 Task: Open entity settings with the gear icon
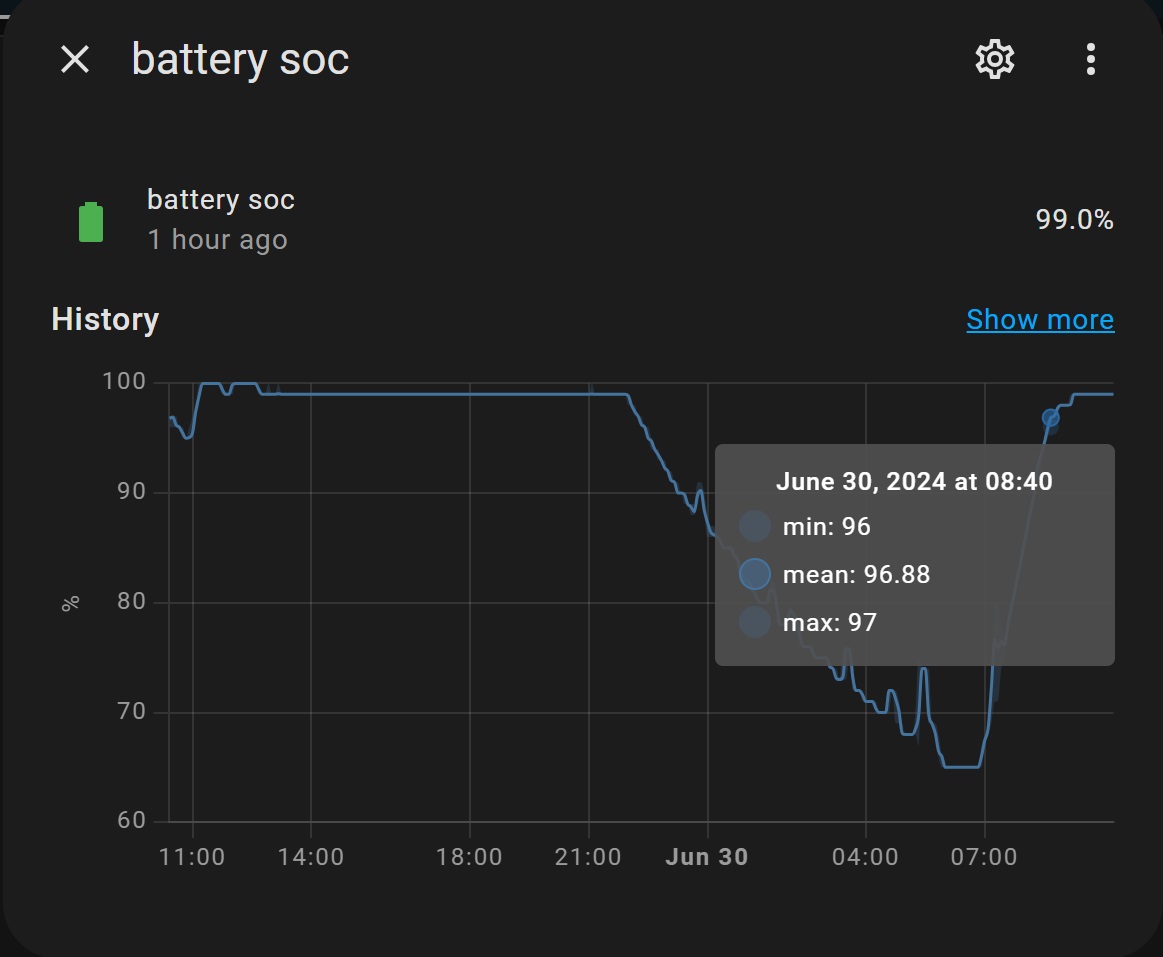tap(995, 59)
